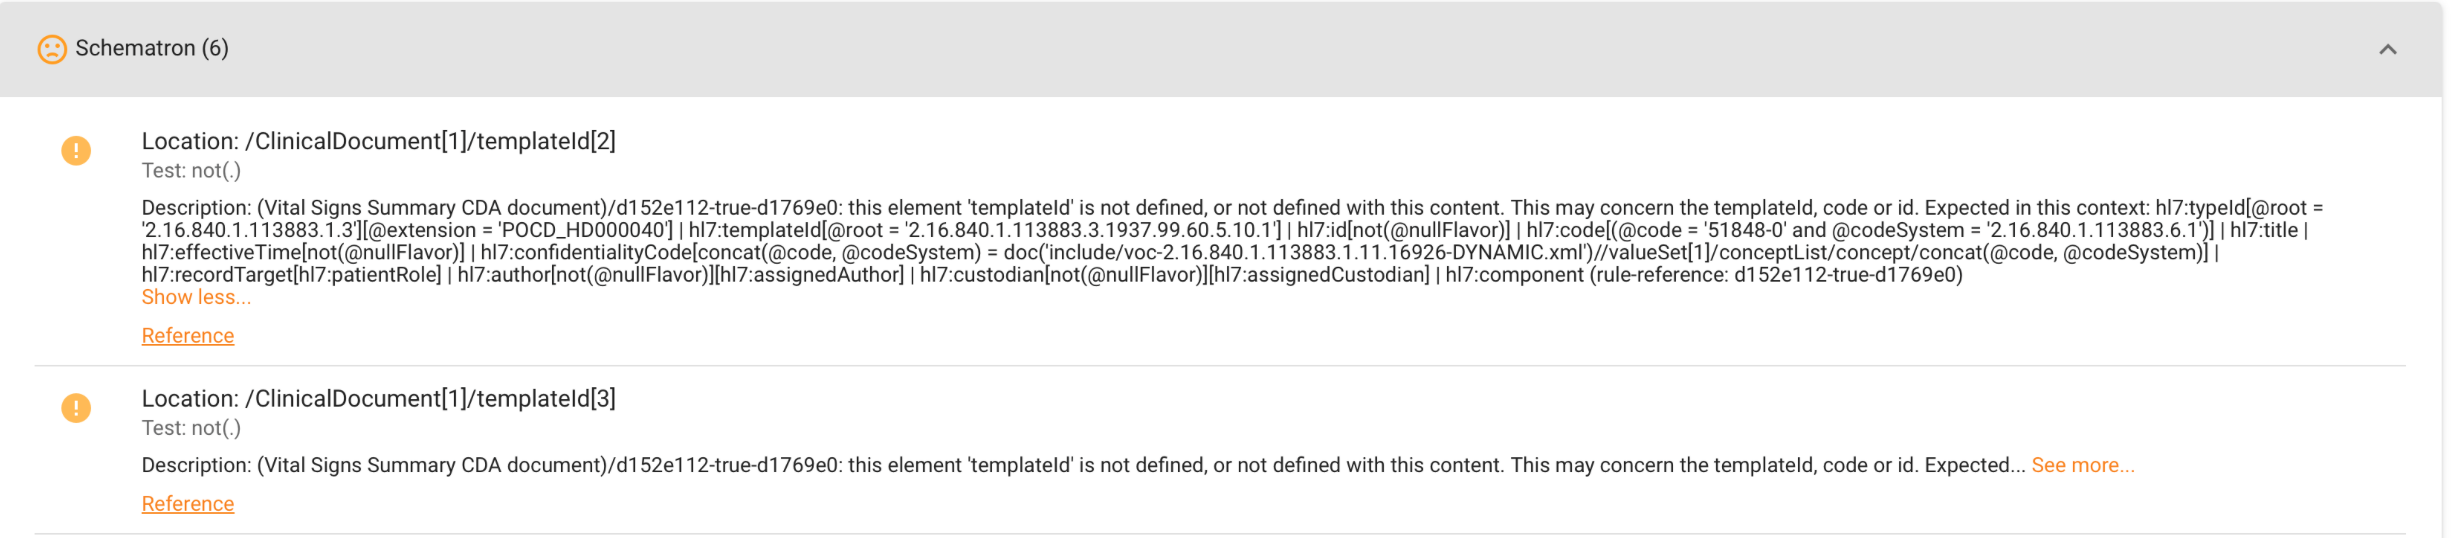Image resolution: width=2451 pixels, height=538 pixels.
Task: Click the warning icon for templateId[3]
Action: 76,408
